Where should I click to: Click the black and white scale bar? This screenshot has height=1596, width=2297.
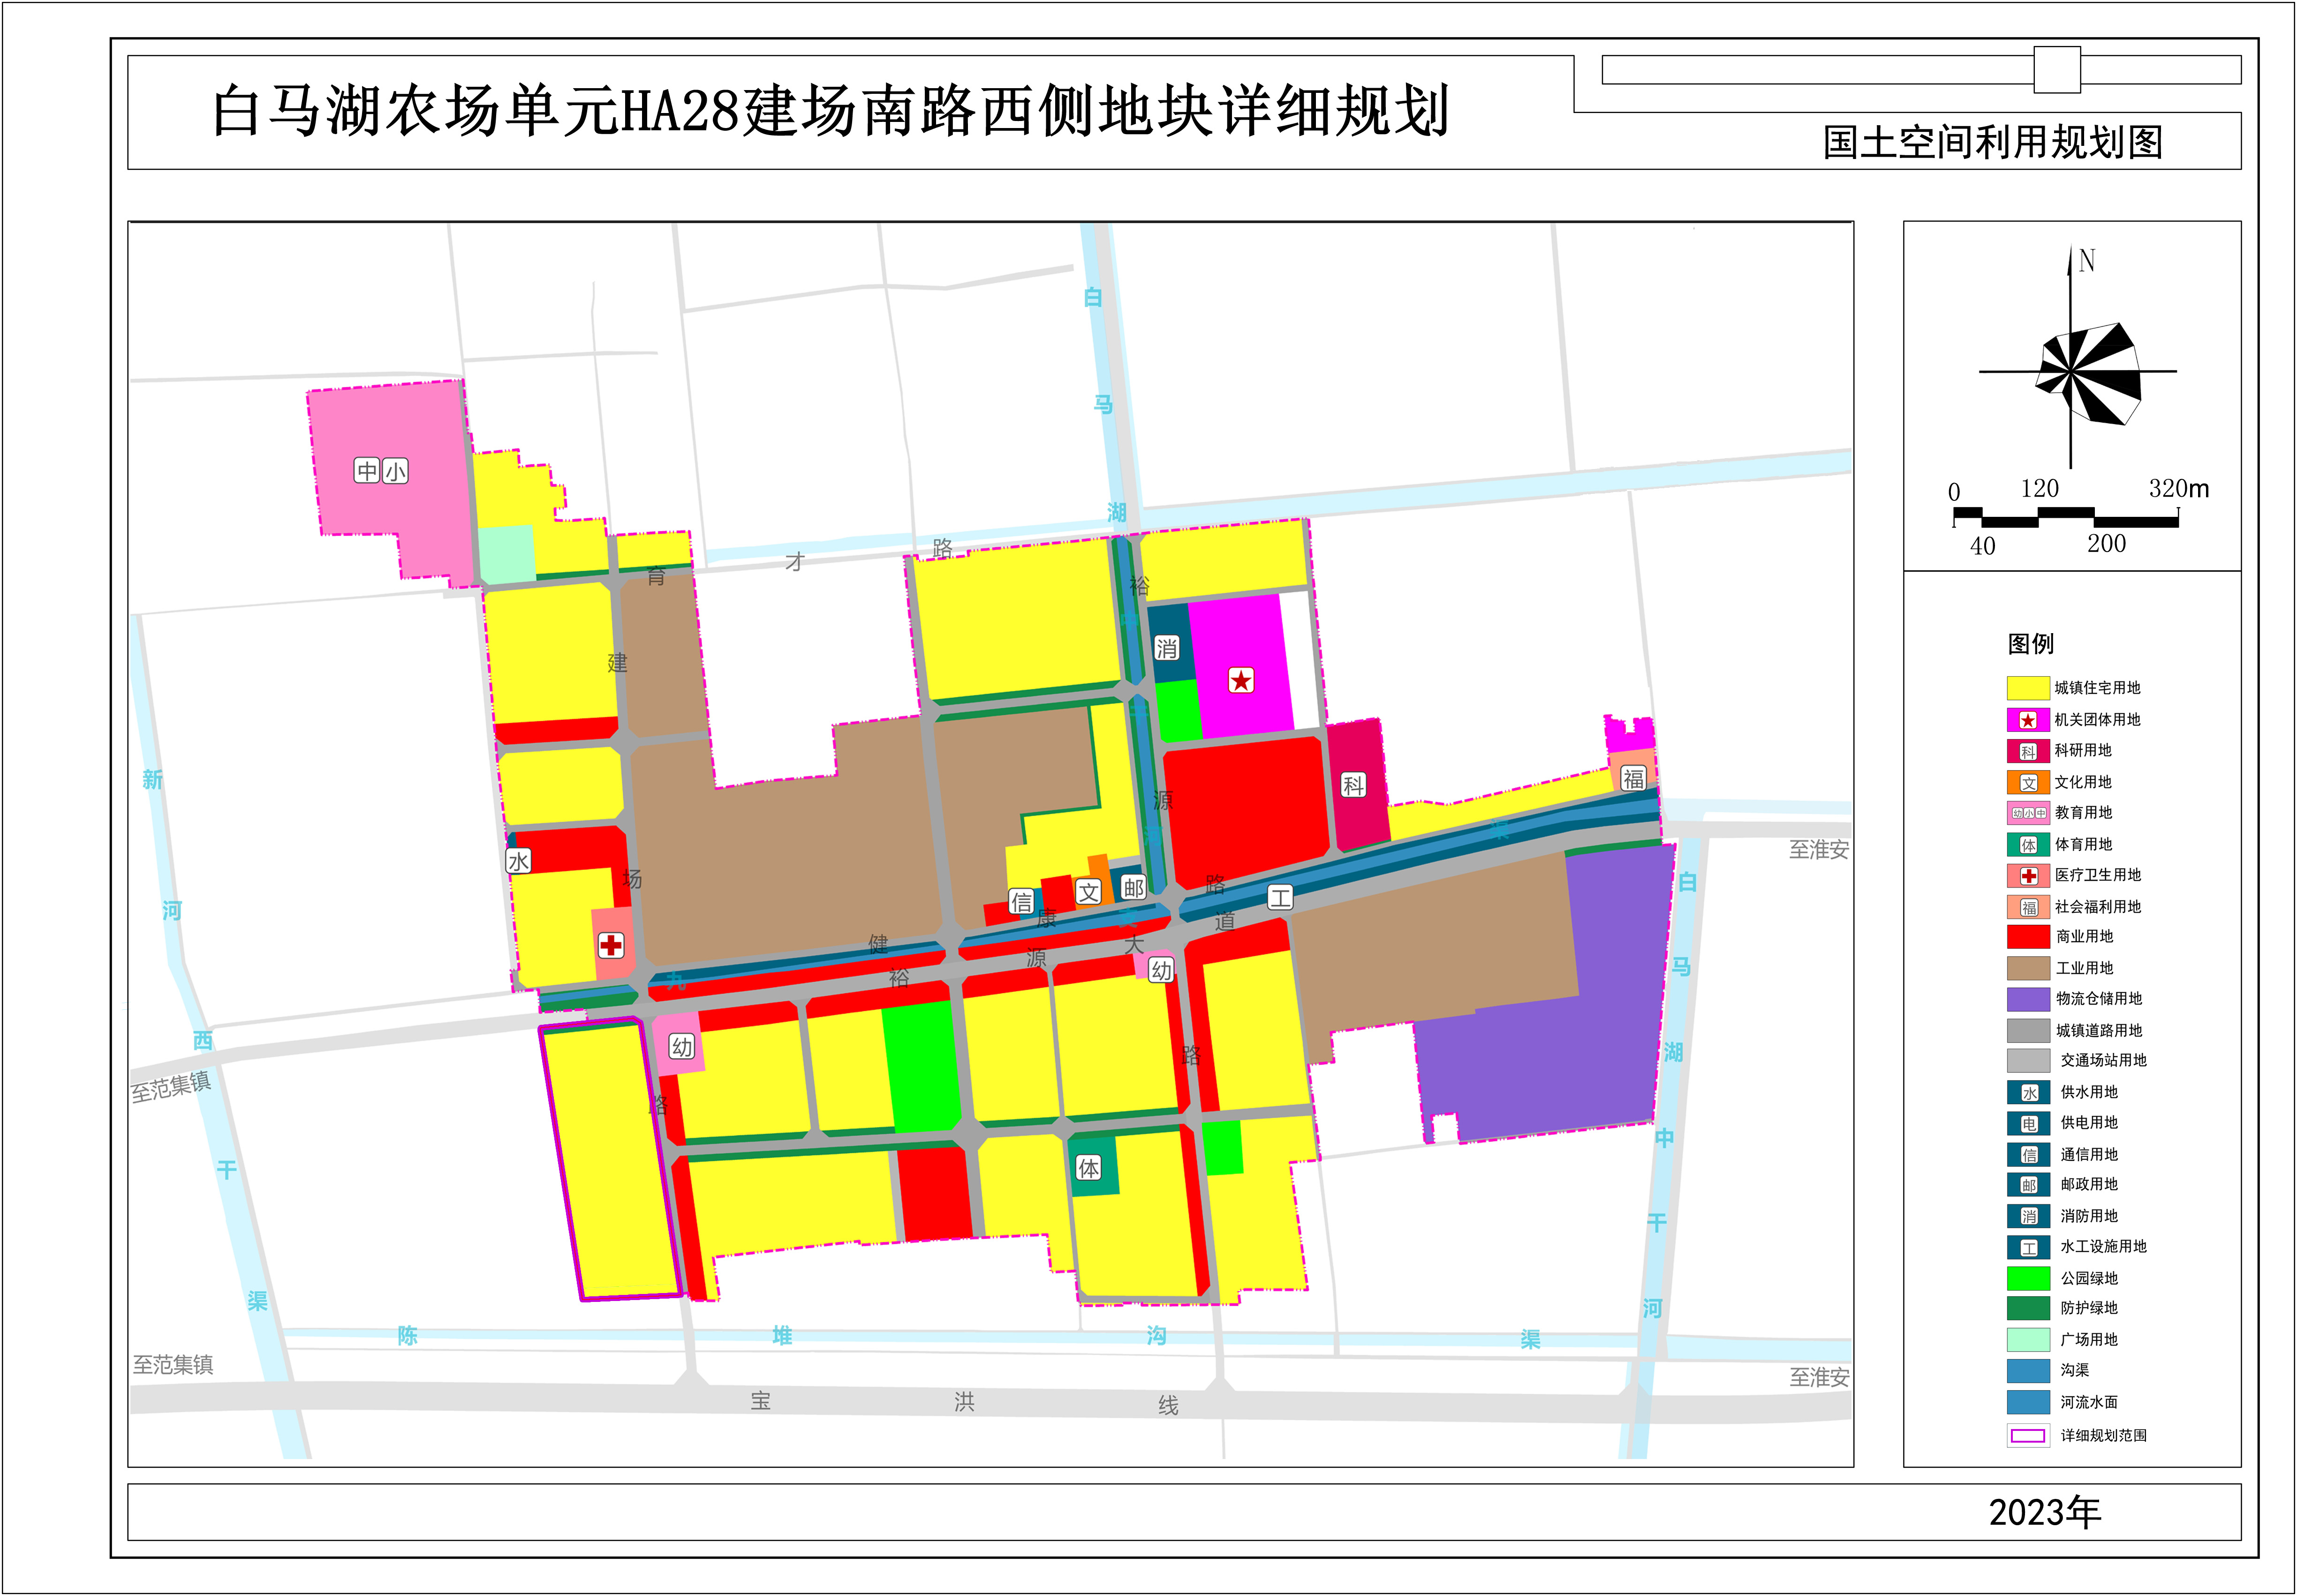[2066, 517]
